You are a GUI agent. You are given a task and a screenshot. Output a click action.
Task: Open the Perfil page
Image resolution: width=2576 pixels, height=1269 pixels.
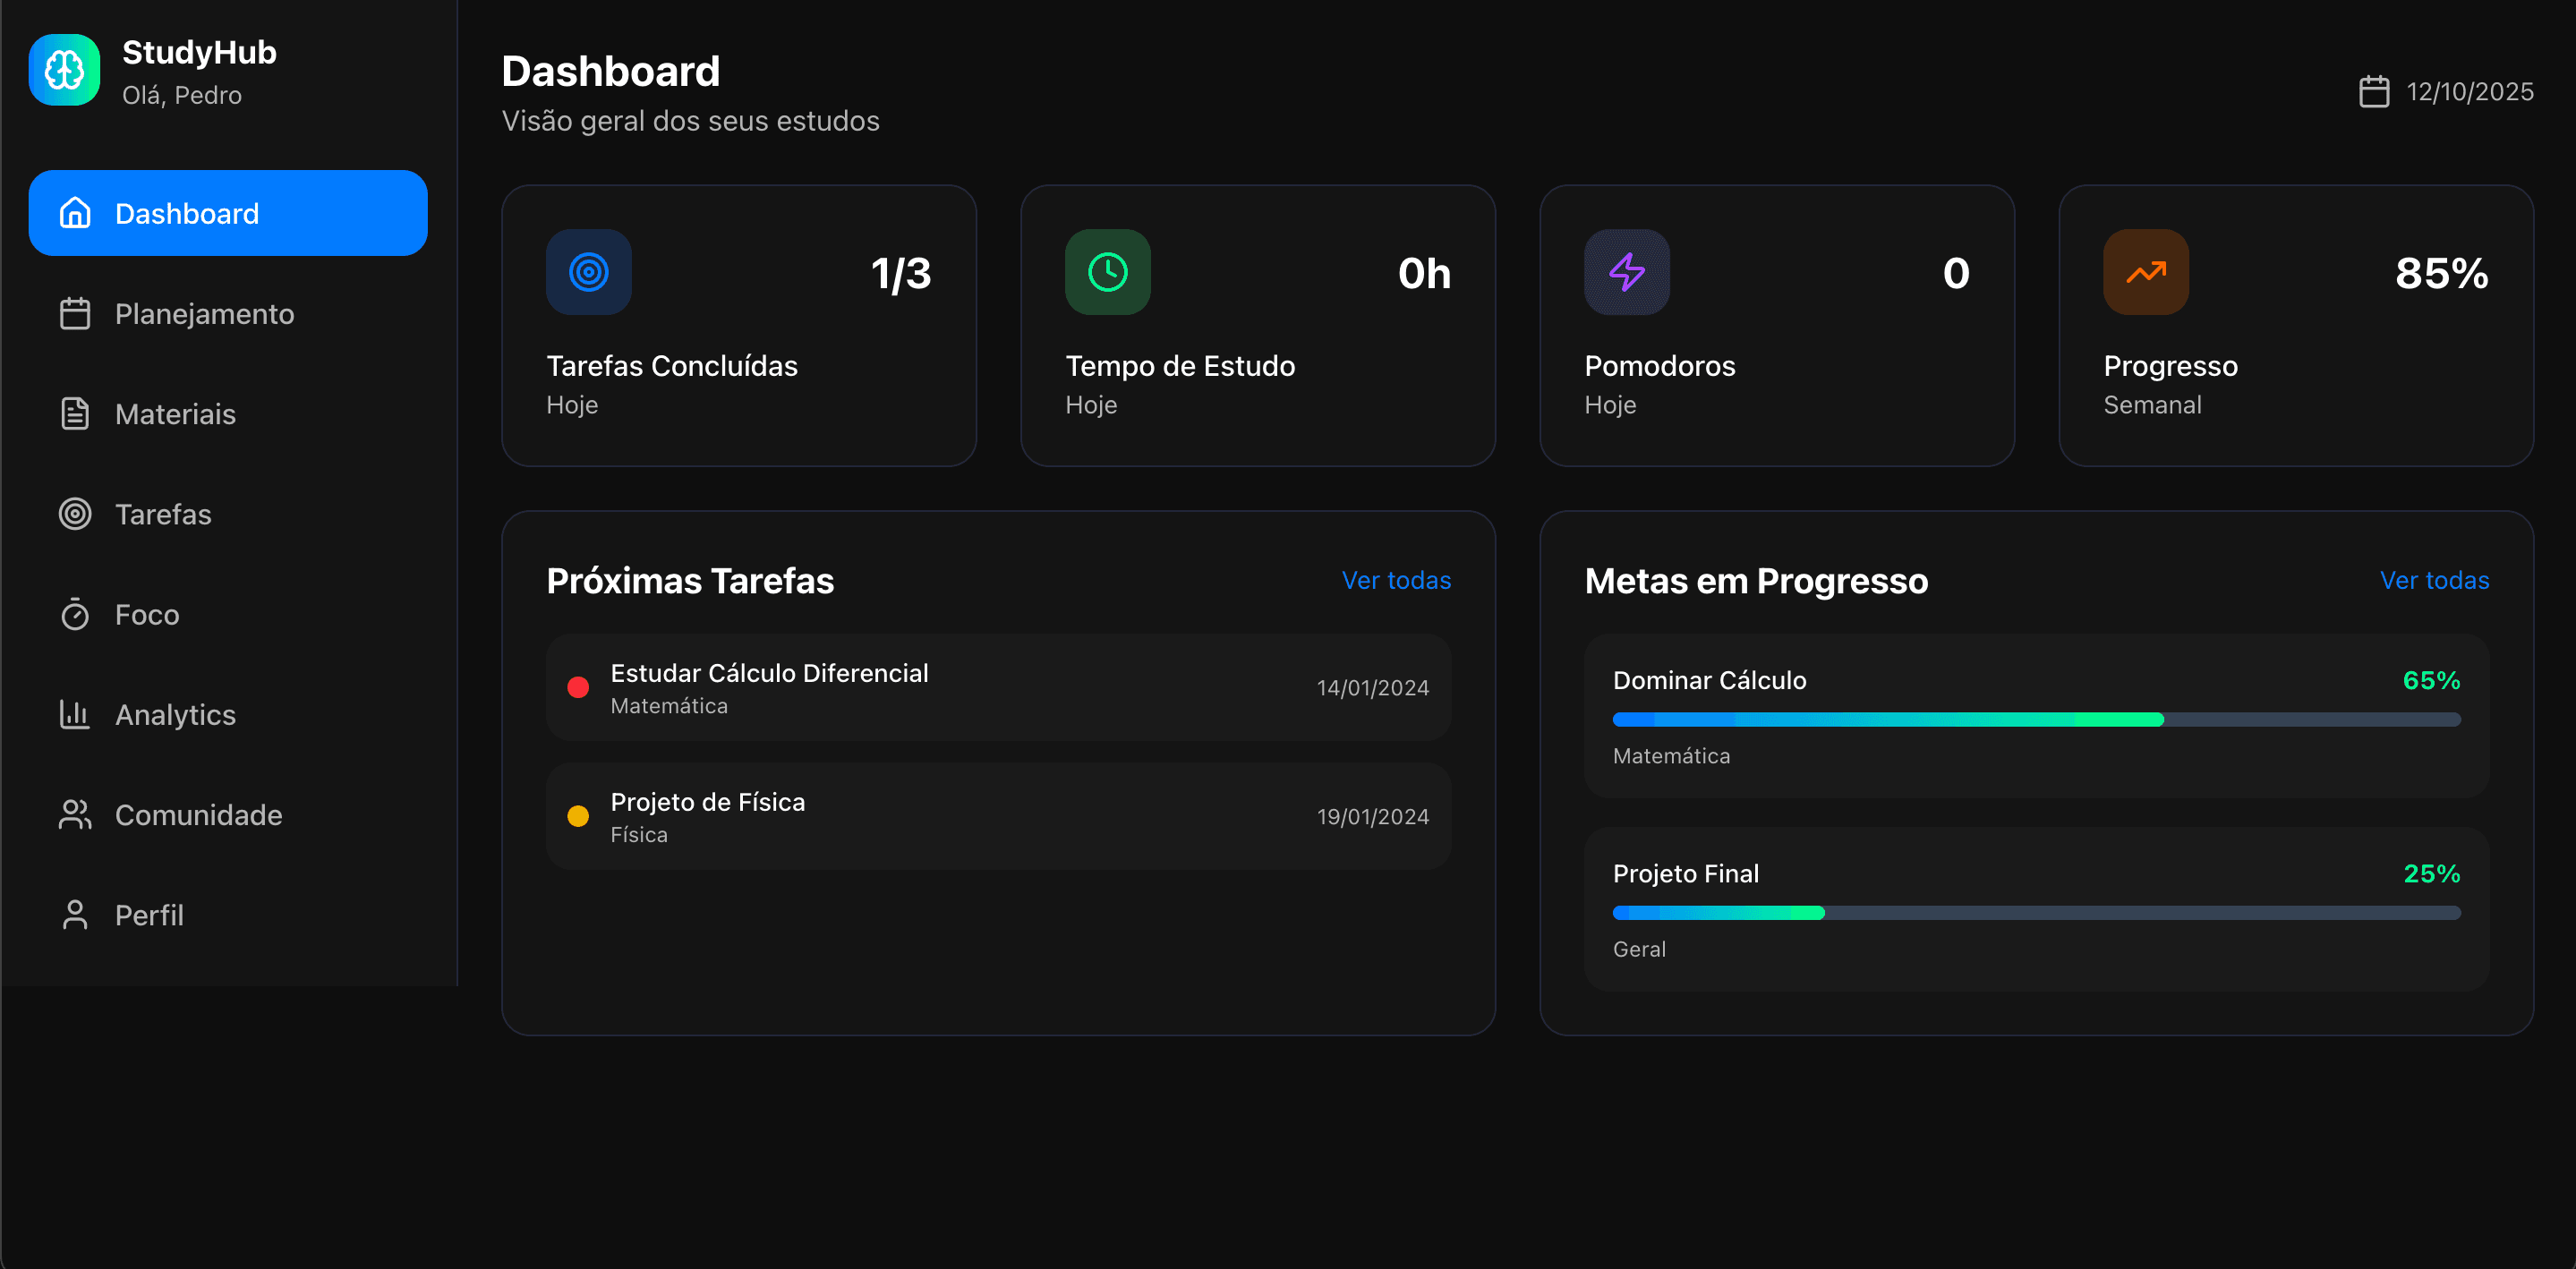pyautogui.click(x=149, y=915)
